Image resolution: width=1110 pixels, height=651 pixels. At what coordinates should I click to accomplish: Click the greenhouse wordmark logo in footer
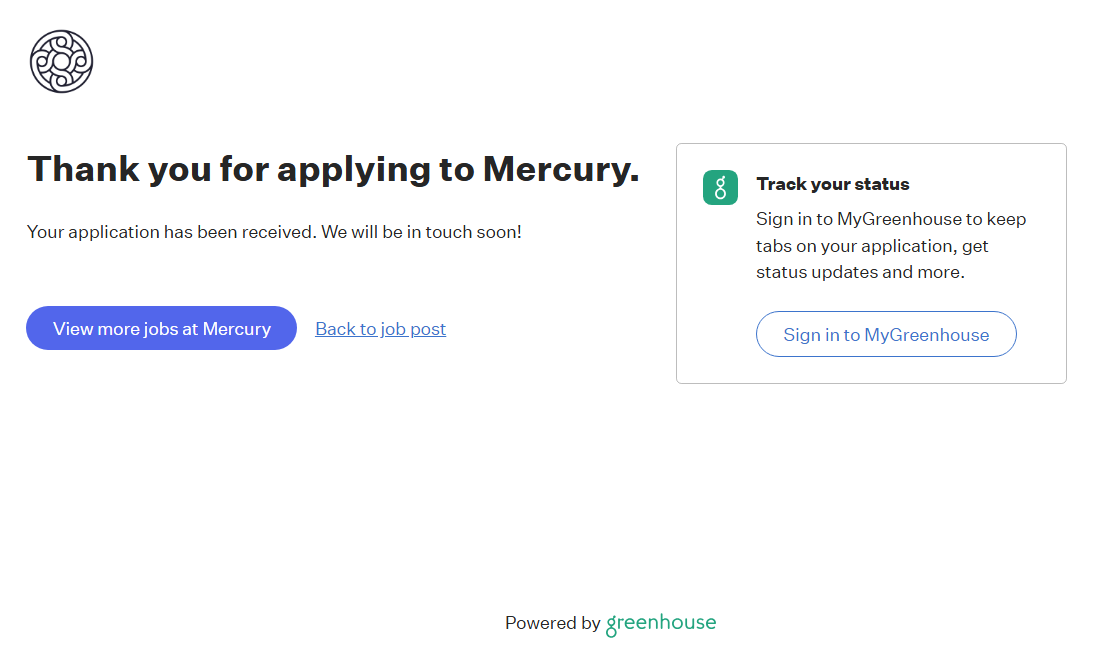point(661,623)
